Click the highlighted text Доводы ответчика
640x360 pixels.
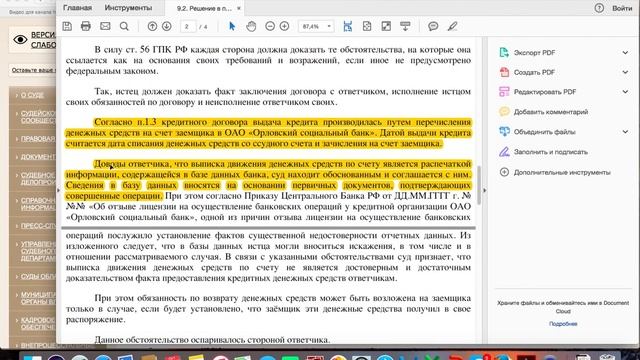tap(133, 164)
